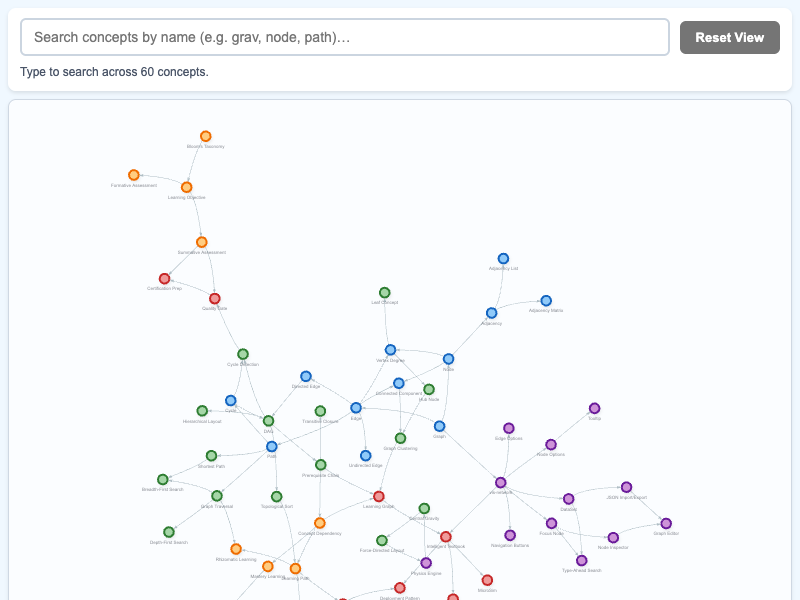800x600 pixels.
Task: Select the Concept Dependency orange node
Action: 320,523
